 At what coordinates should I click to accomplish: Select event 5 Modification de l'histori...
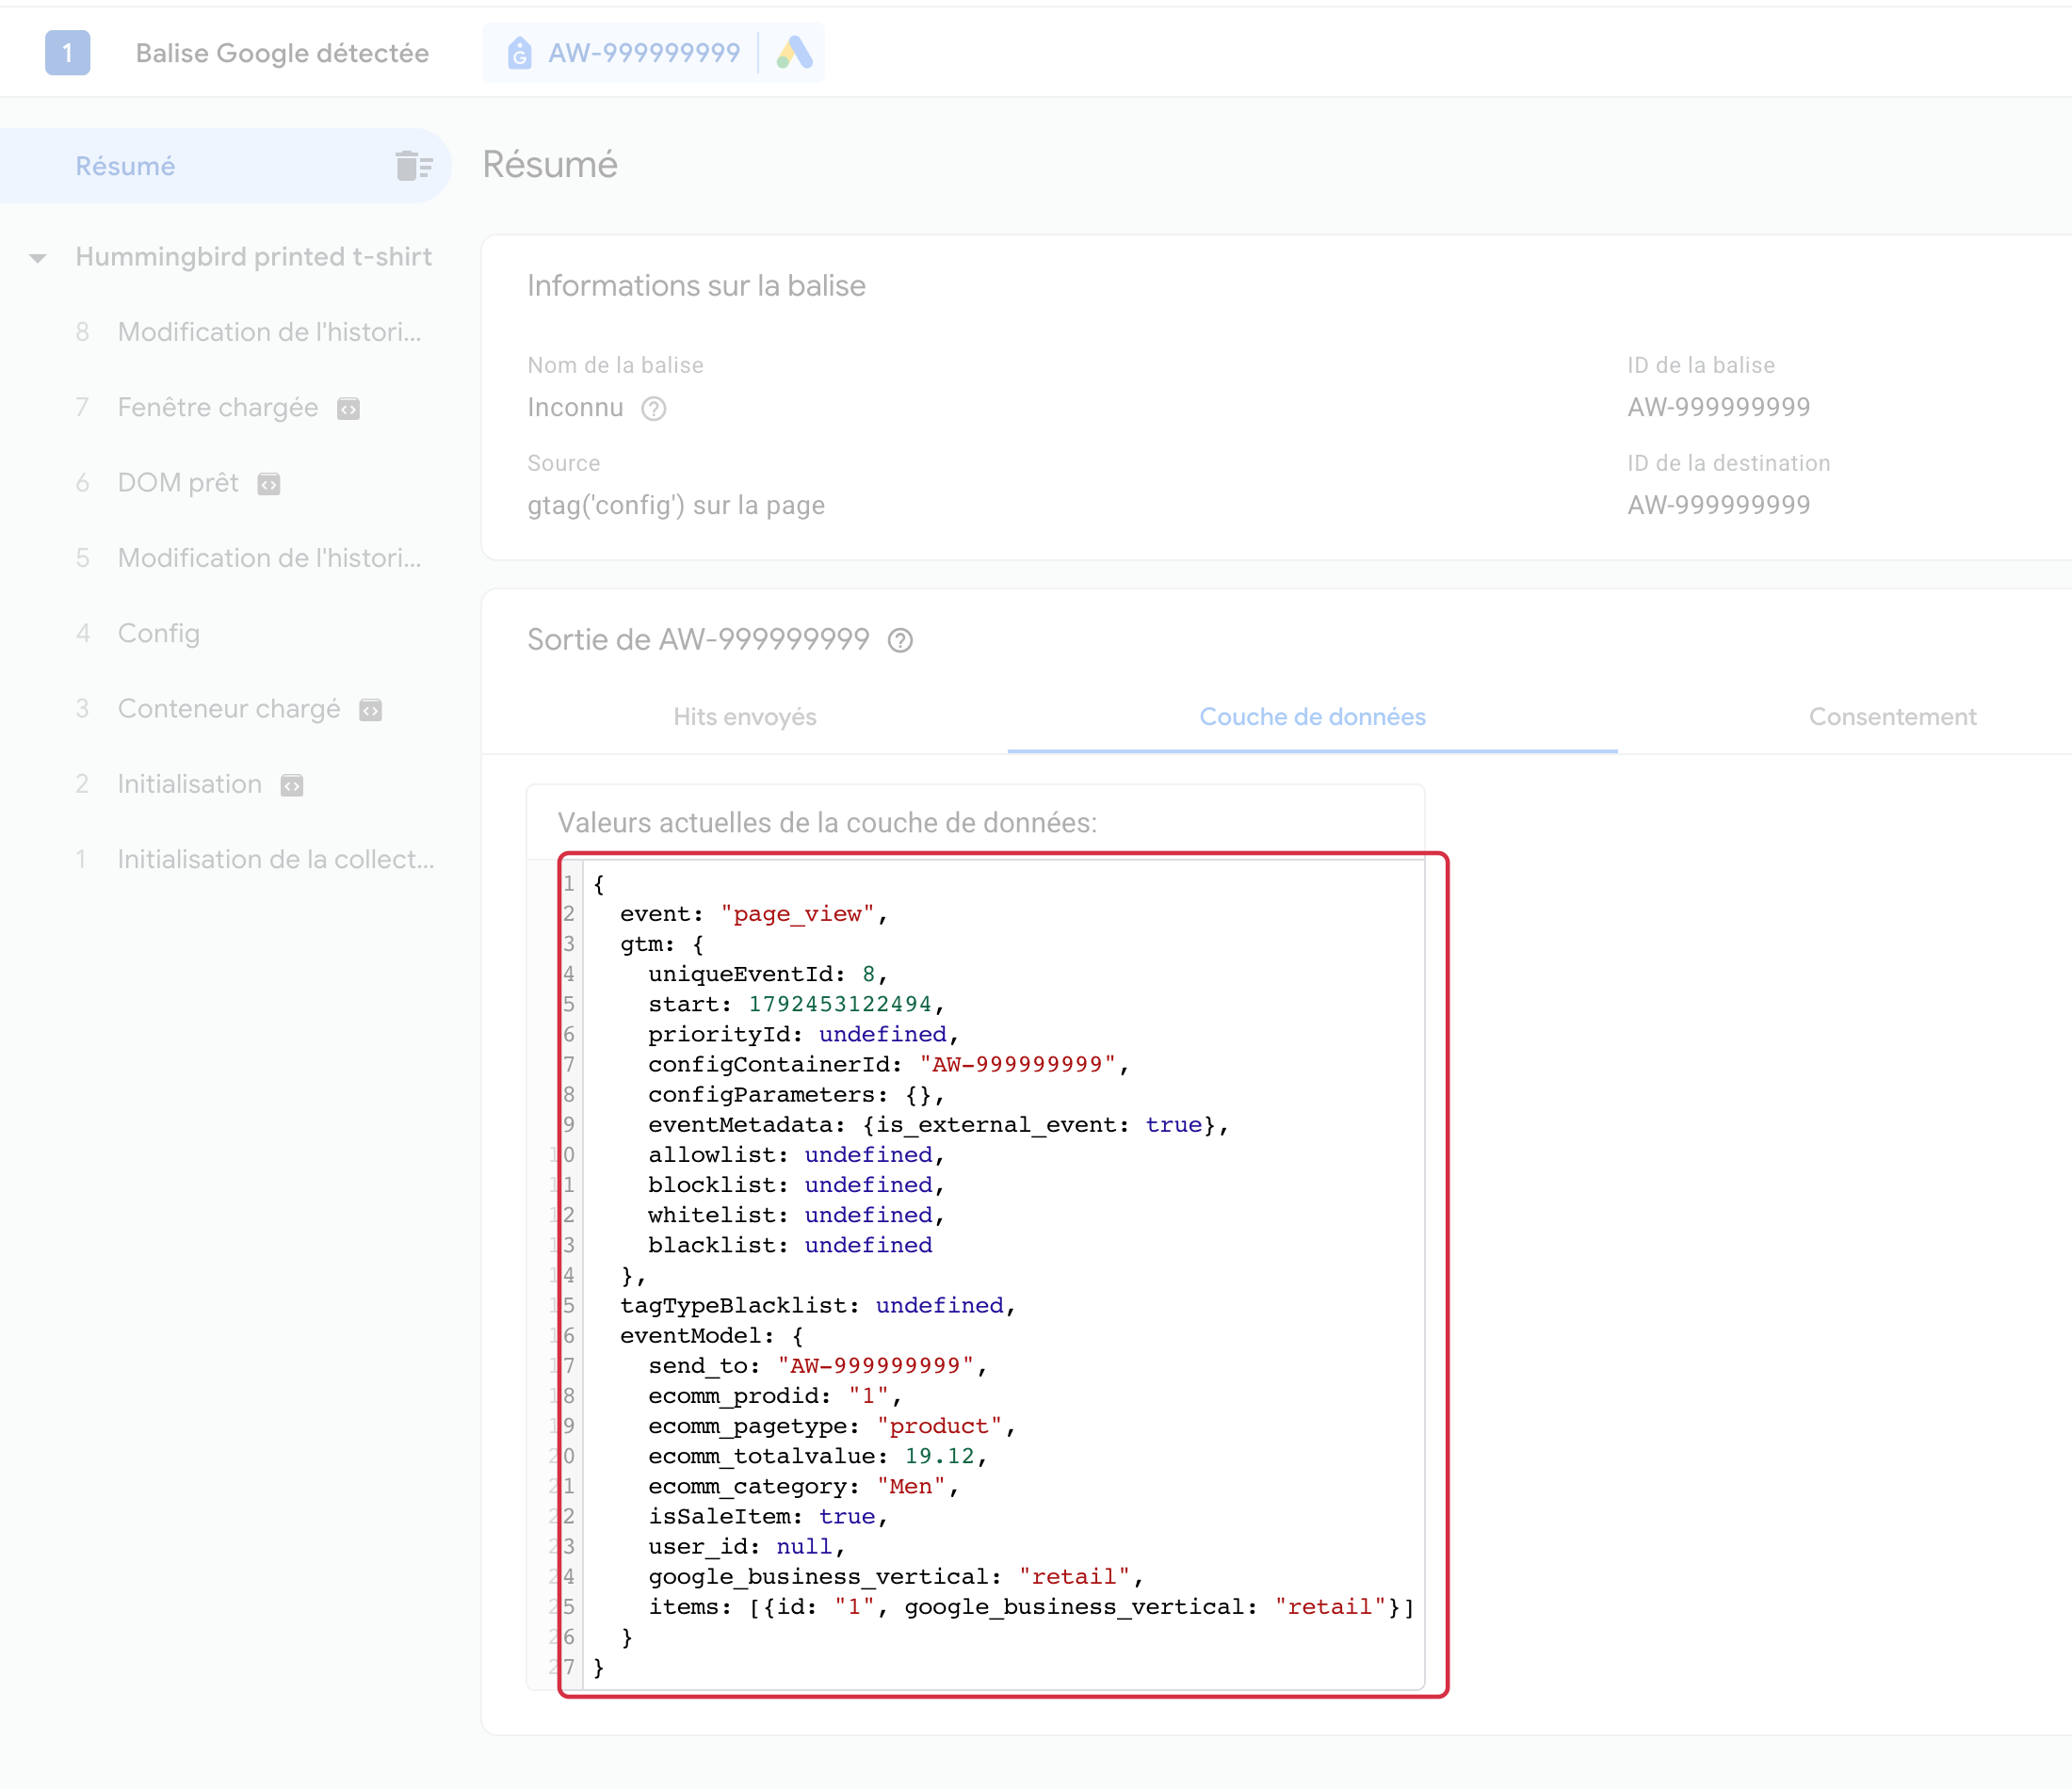(250, 558)
